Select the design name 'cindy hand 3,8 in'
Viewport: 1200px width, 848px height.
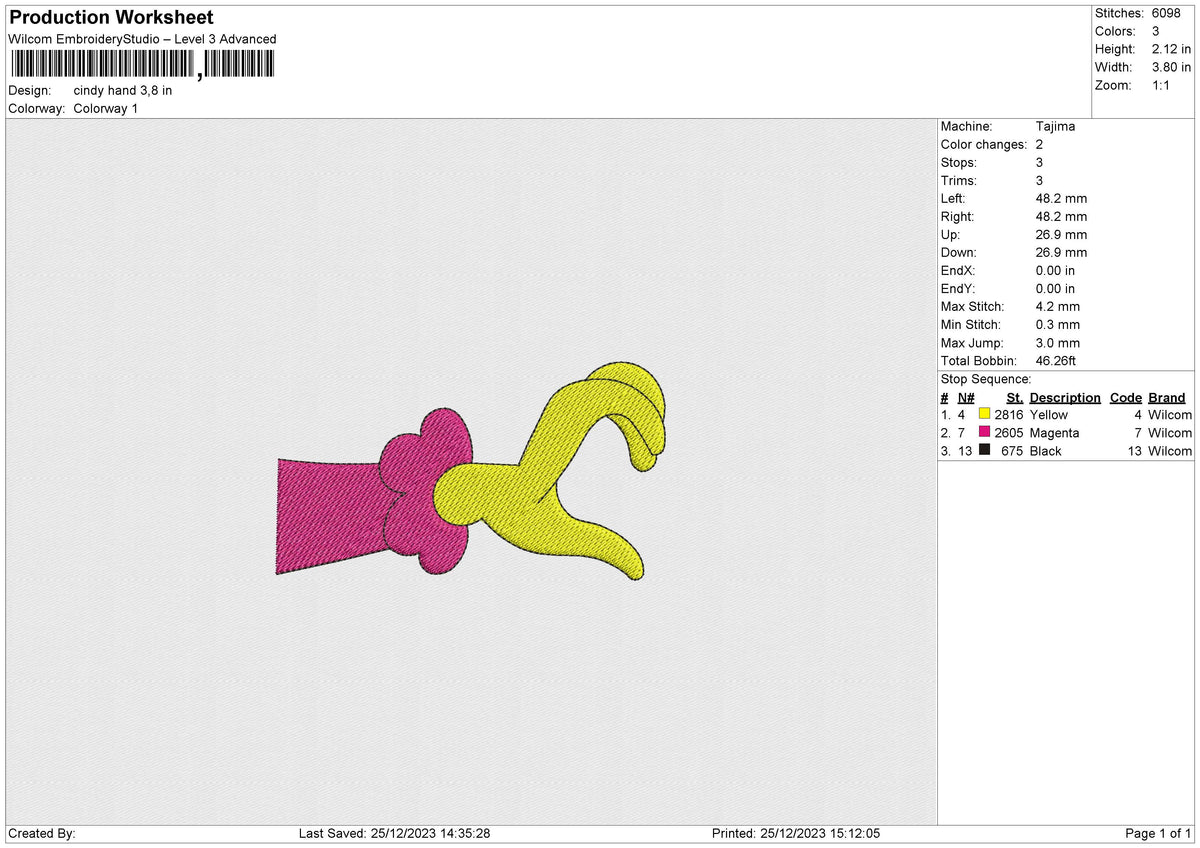(x=123, y=90)
